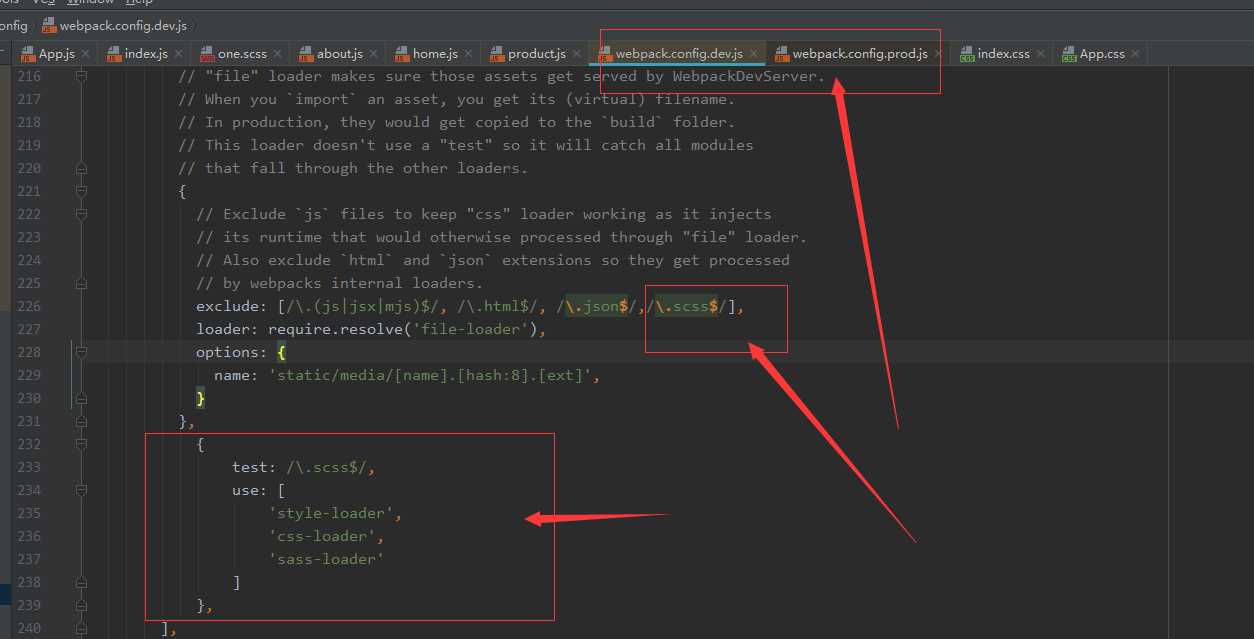Open the index.js editor tab
Viewport: 1254px width, 639px height.
pyautogui.click(x=146, y=54)
